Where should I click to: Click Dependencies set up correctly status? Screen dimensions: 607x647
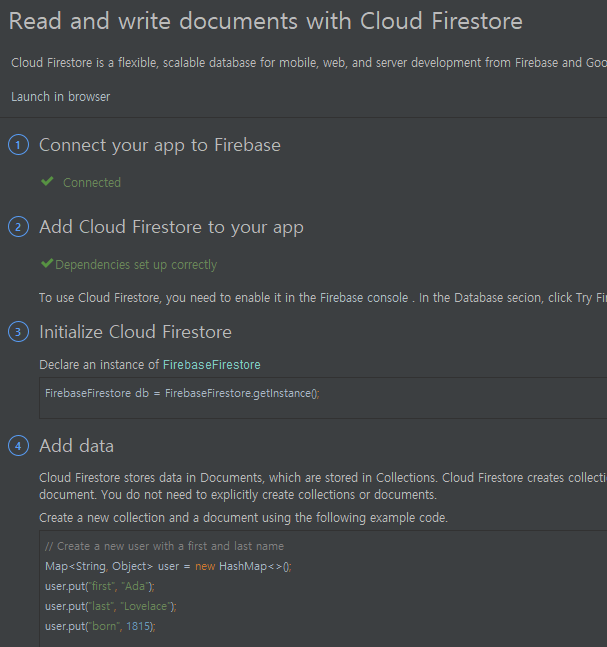coord(136,264)
